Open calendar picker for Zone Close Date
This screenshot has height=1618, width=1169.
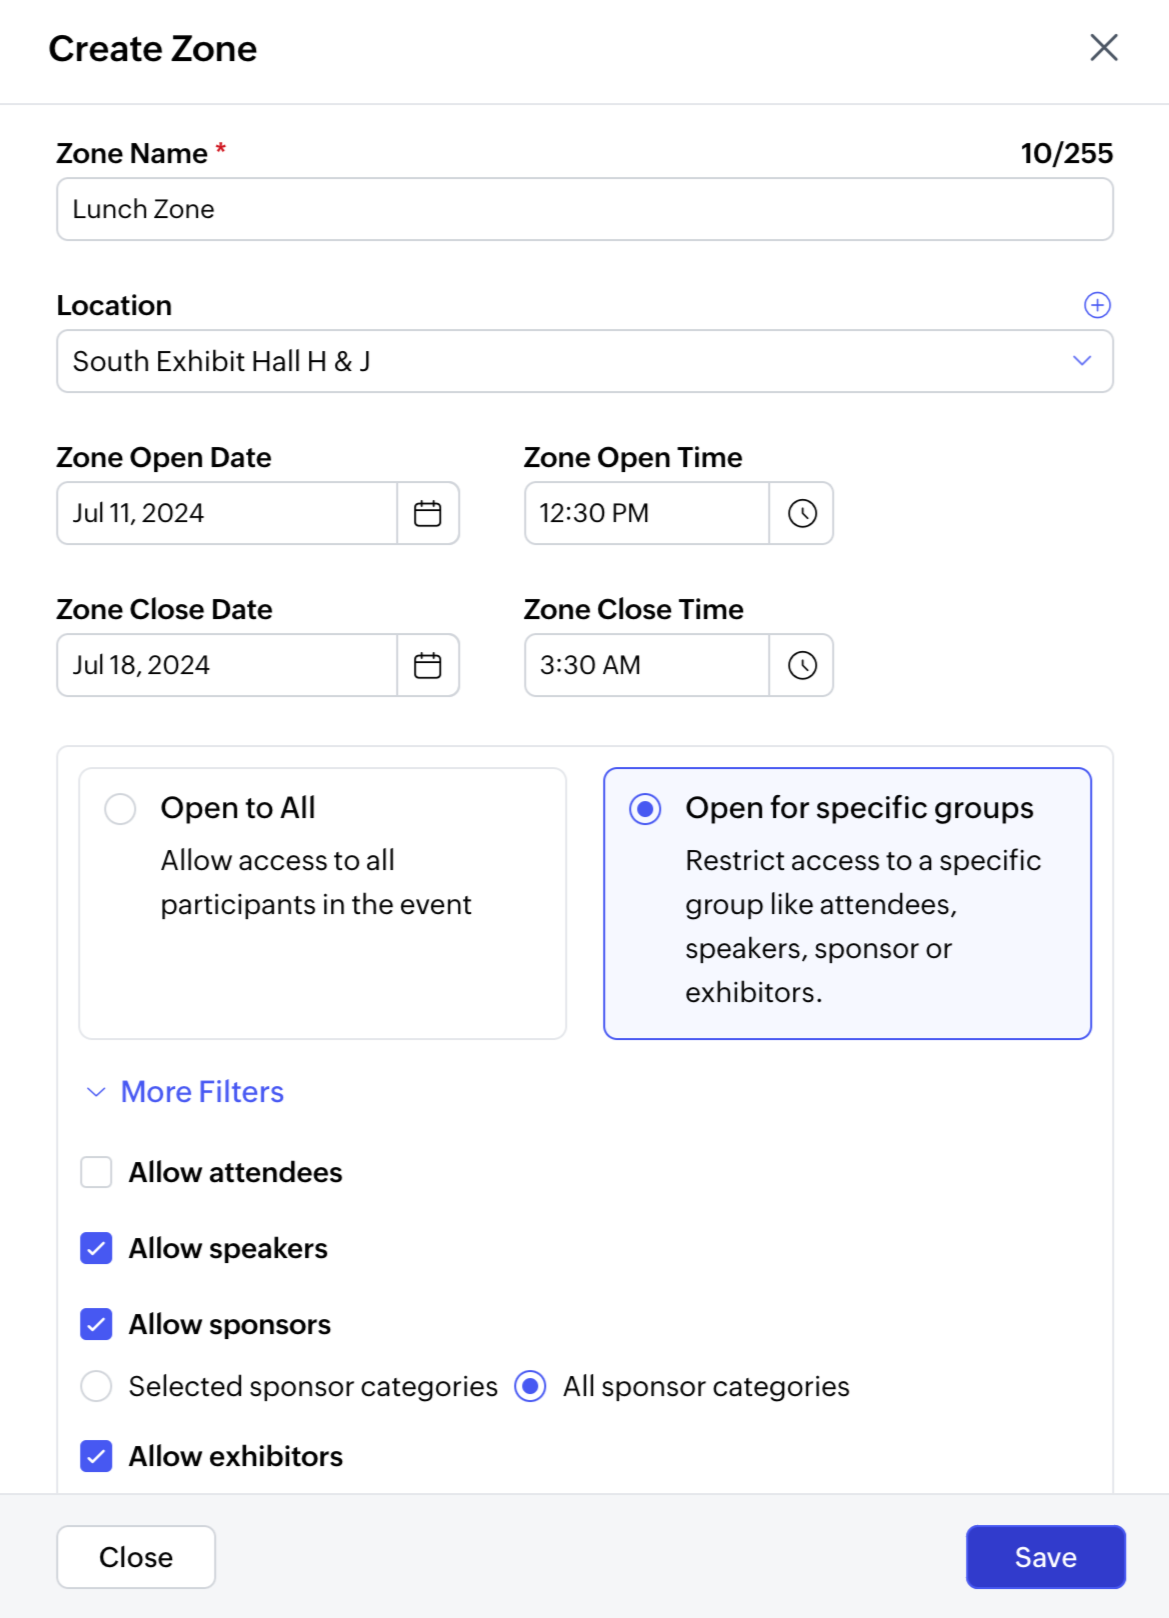tap(428, 665)
